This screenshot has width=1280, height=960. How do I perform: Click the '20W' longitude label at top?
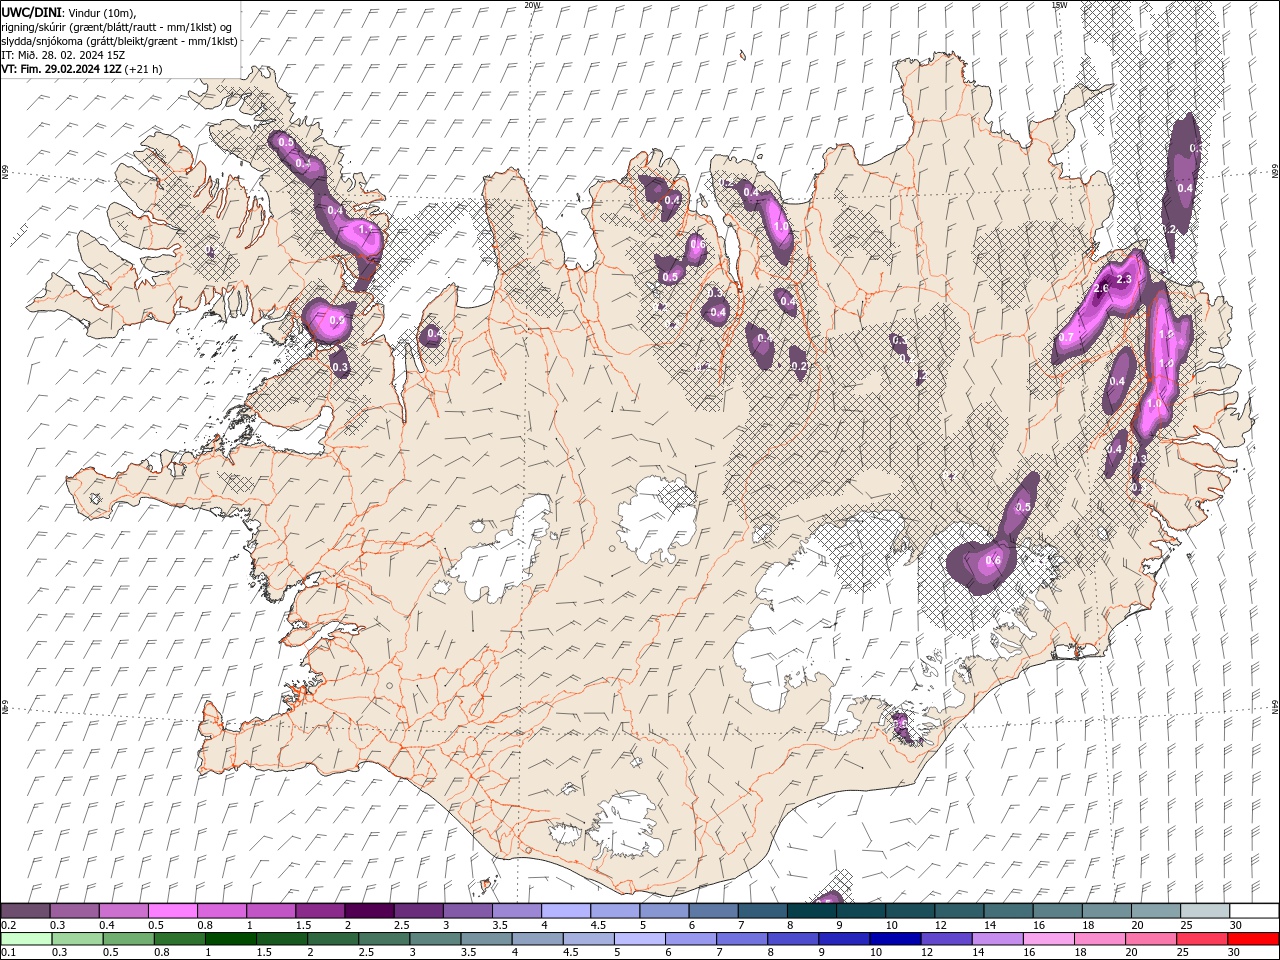[532, 4]
